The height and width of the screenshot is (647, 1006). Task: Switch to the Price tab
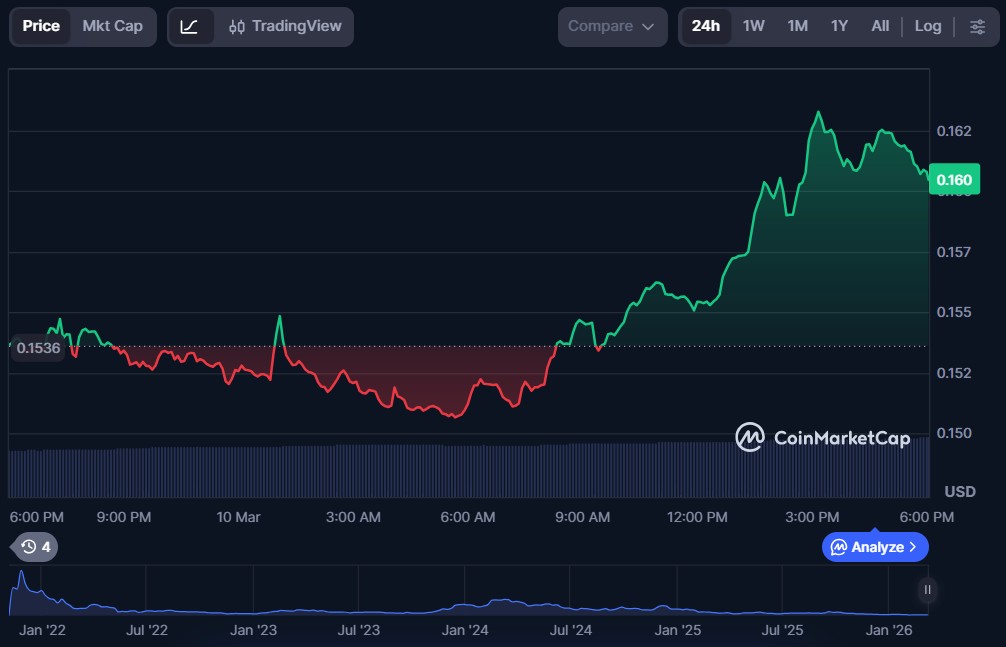click(x=41, y=26)
